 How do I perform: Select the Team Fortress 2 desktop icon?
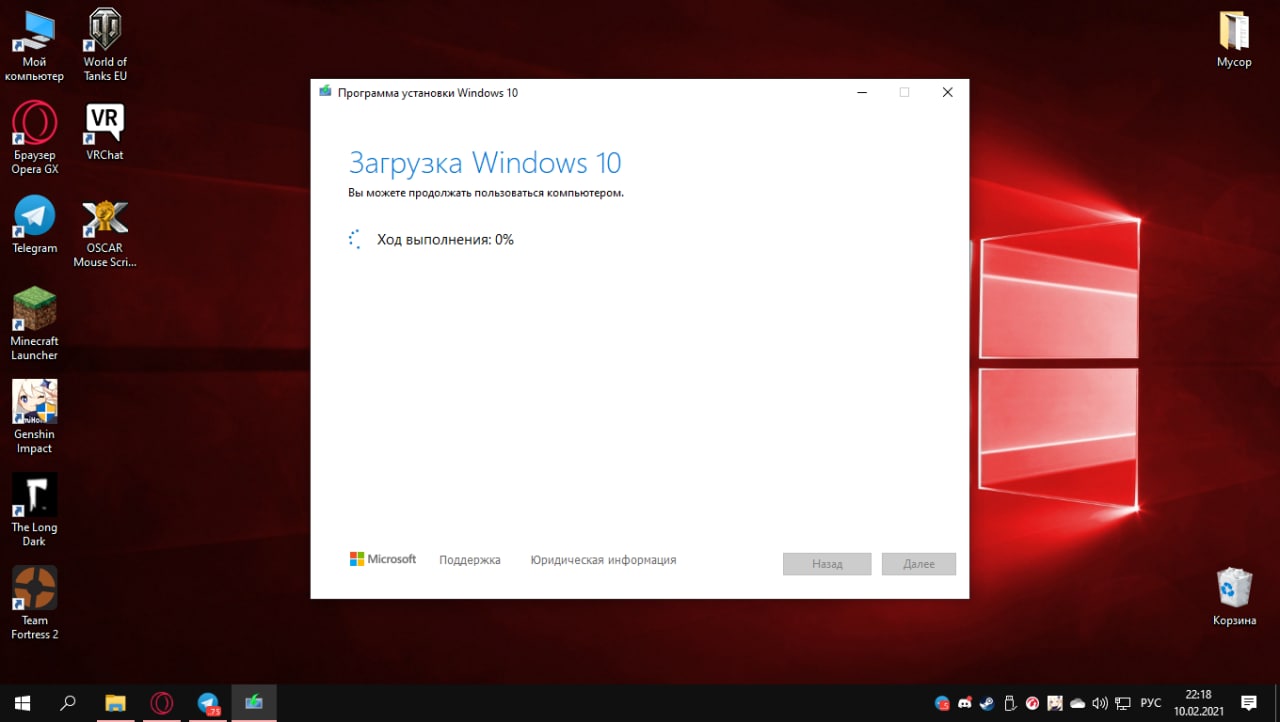pyautogui.click(x=34, y=602)
